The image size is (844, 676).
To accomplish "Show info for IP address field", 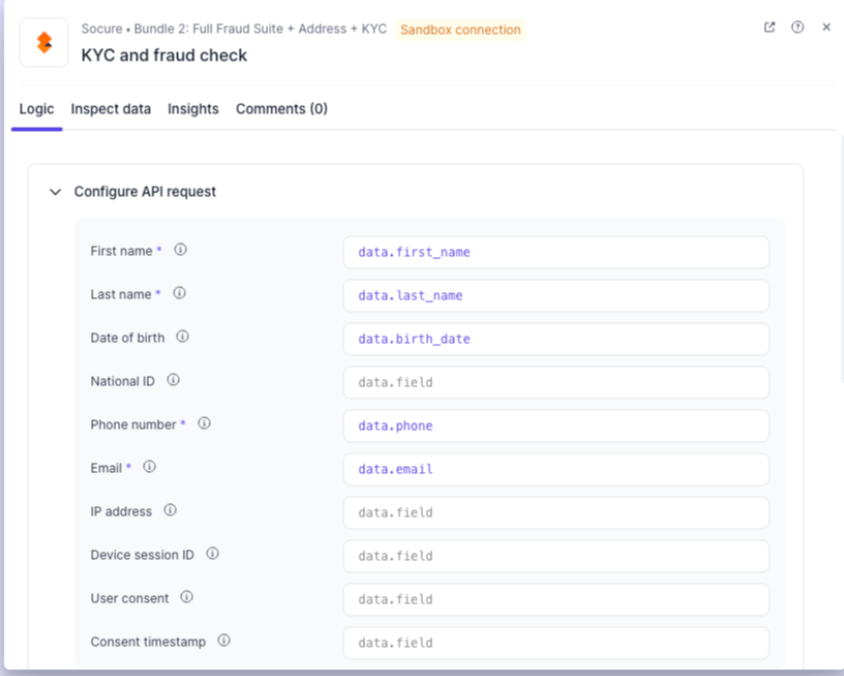I will point(170,510).
